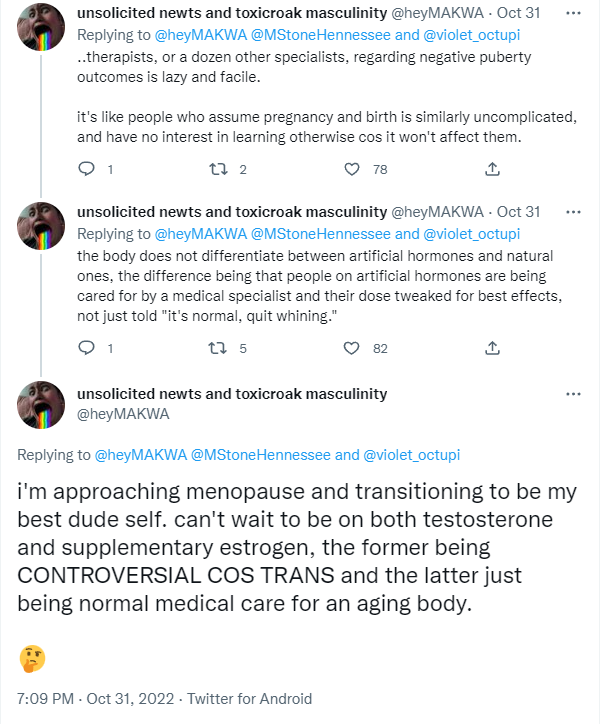Open @violet_octupi mention in second tweet
The height and width of the screenshot is (724, 600).
472,234
